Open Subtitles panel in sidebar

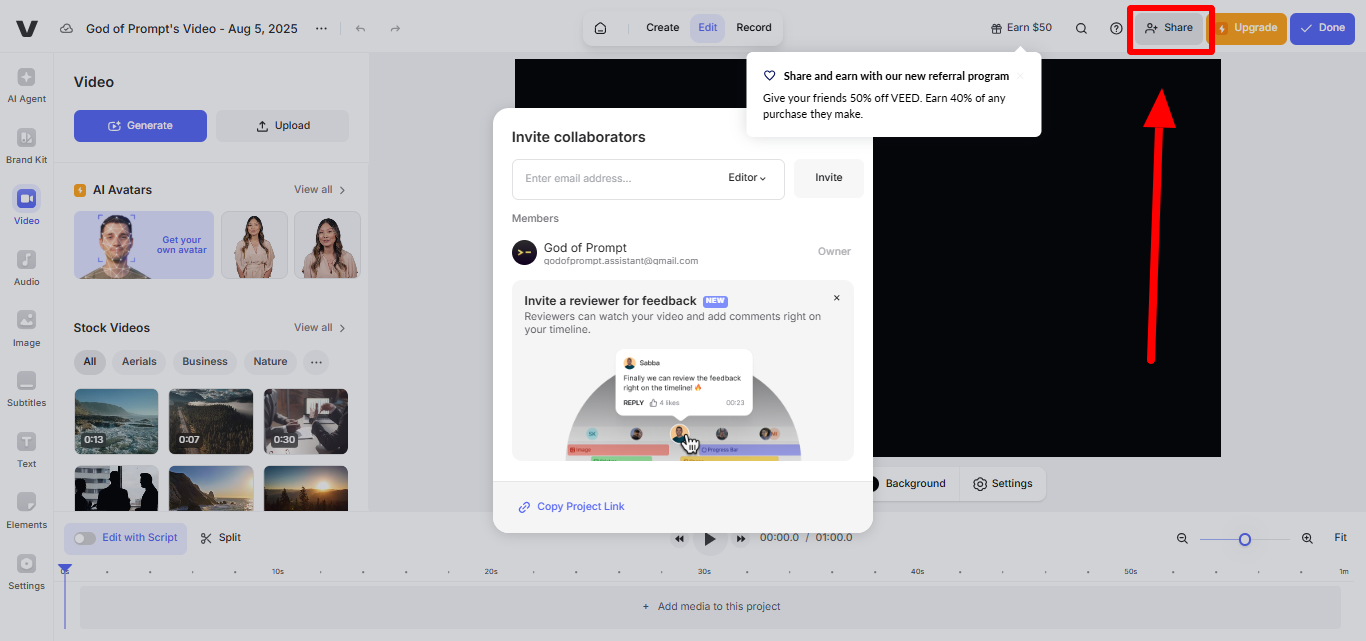click(x=27, y=389)
